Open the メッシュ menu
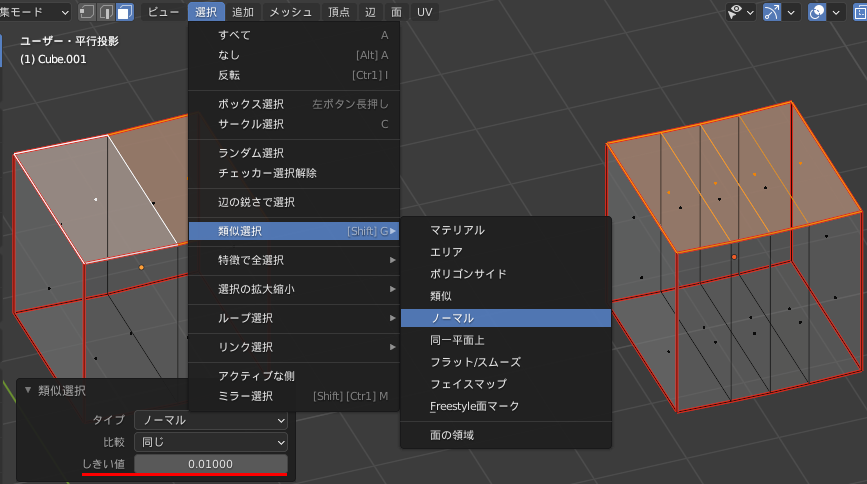 click(x=290, y=12)
